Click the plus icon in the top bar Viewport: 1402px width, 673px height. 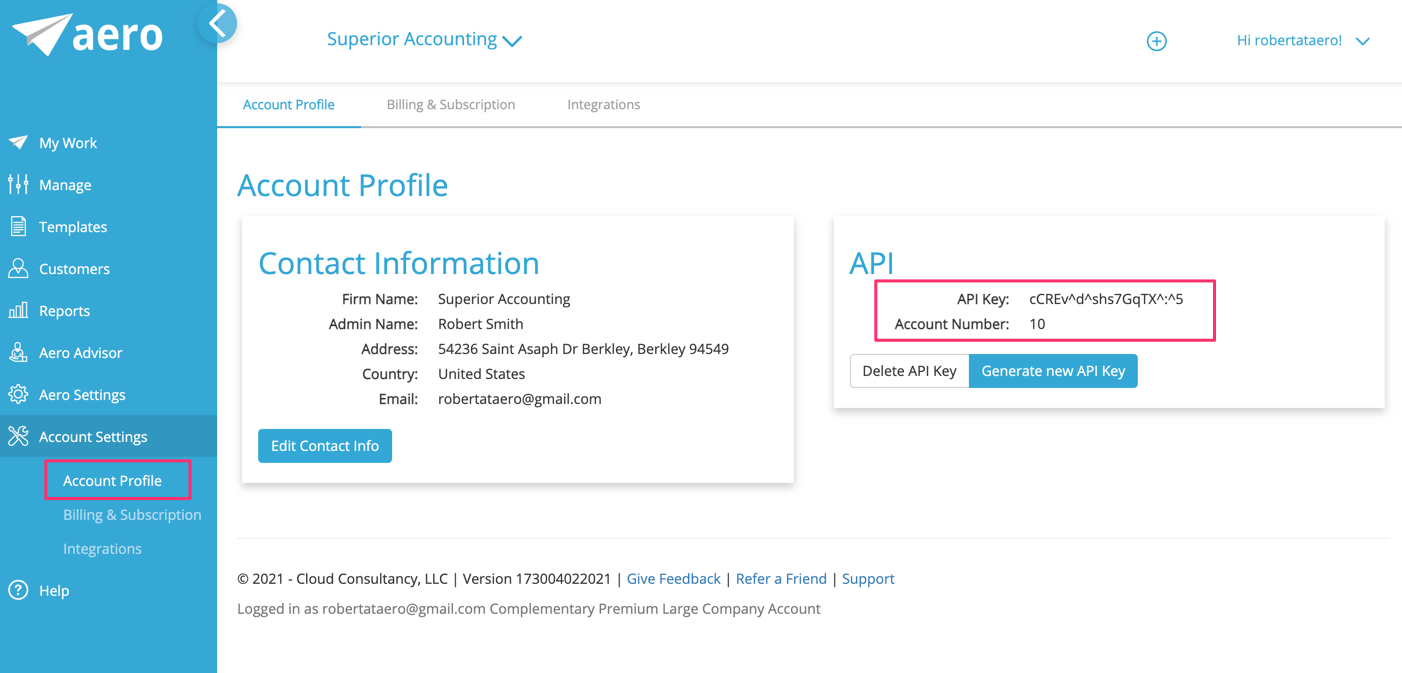(1157, 41)
